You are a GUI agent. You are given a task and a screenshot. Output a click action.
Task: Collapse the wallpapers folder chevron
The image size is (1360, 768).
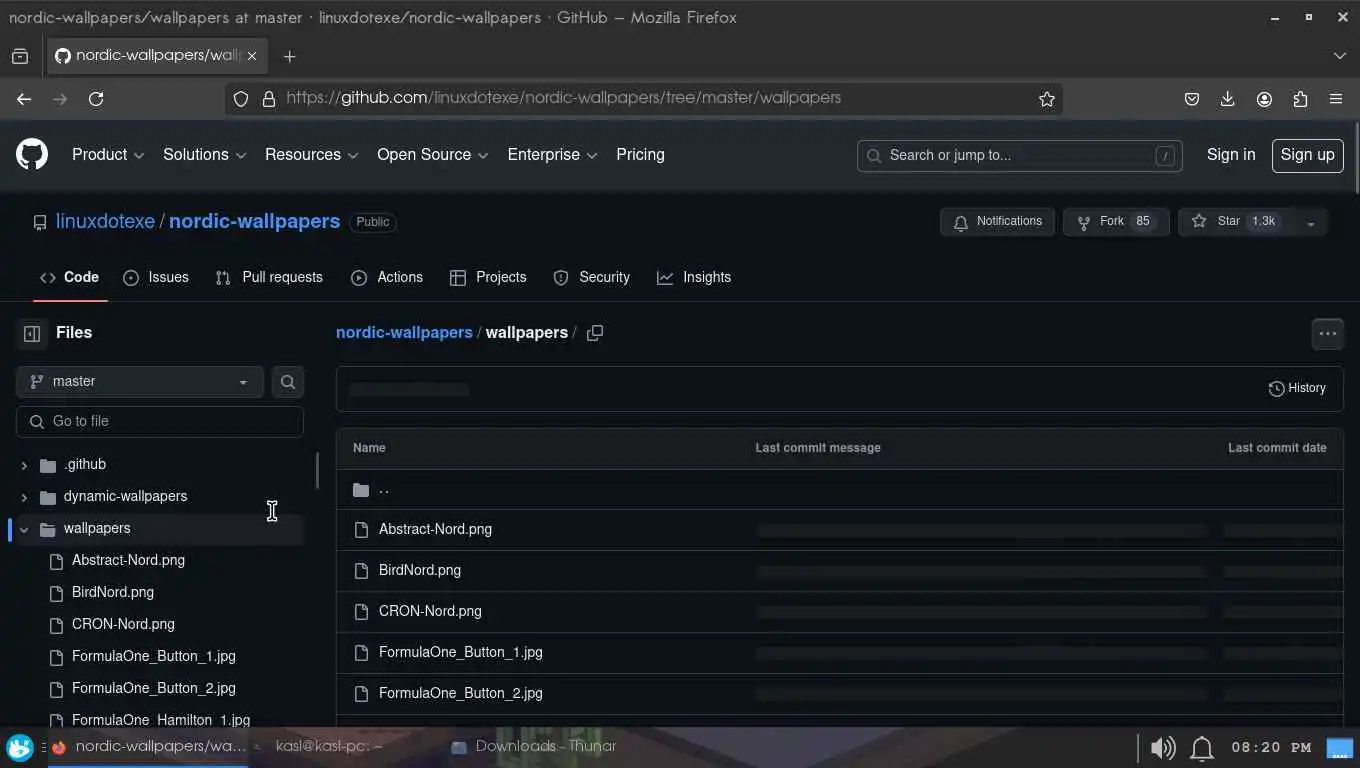(x=24, y=529)
